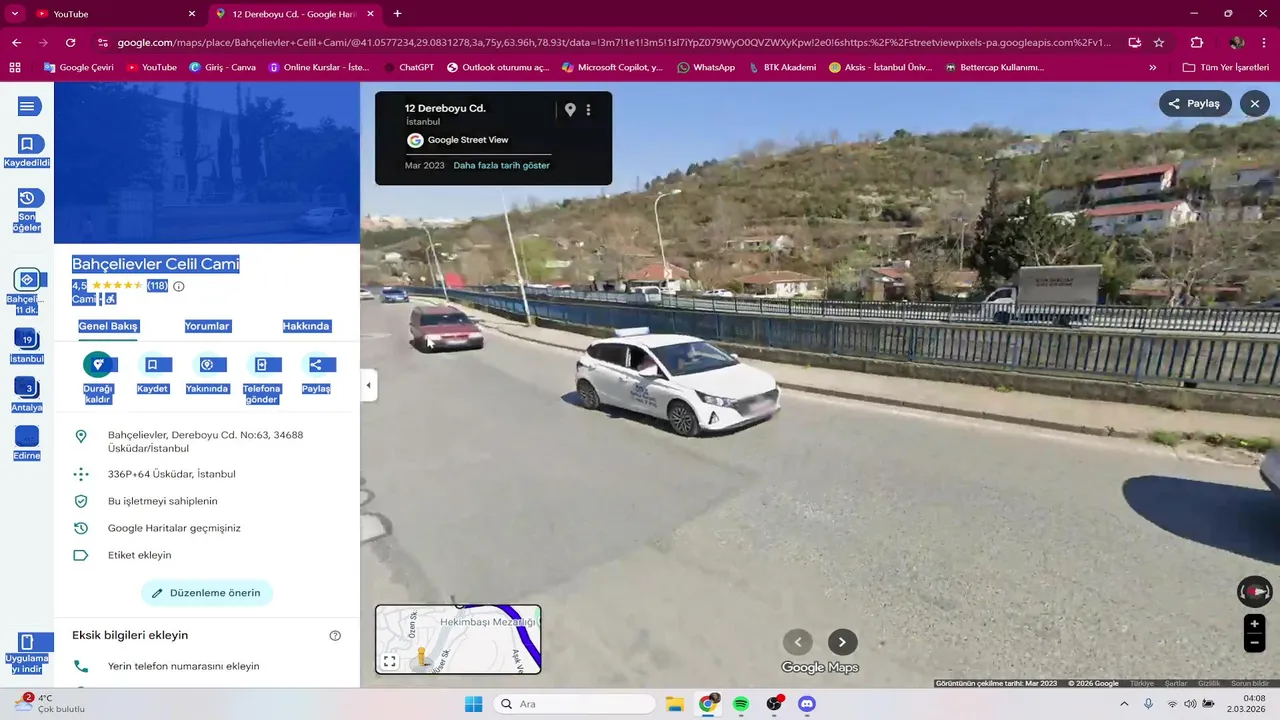Click the Telefona gönder icon

click(261, 365)
